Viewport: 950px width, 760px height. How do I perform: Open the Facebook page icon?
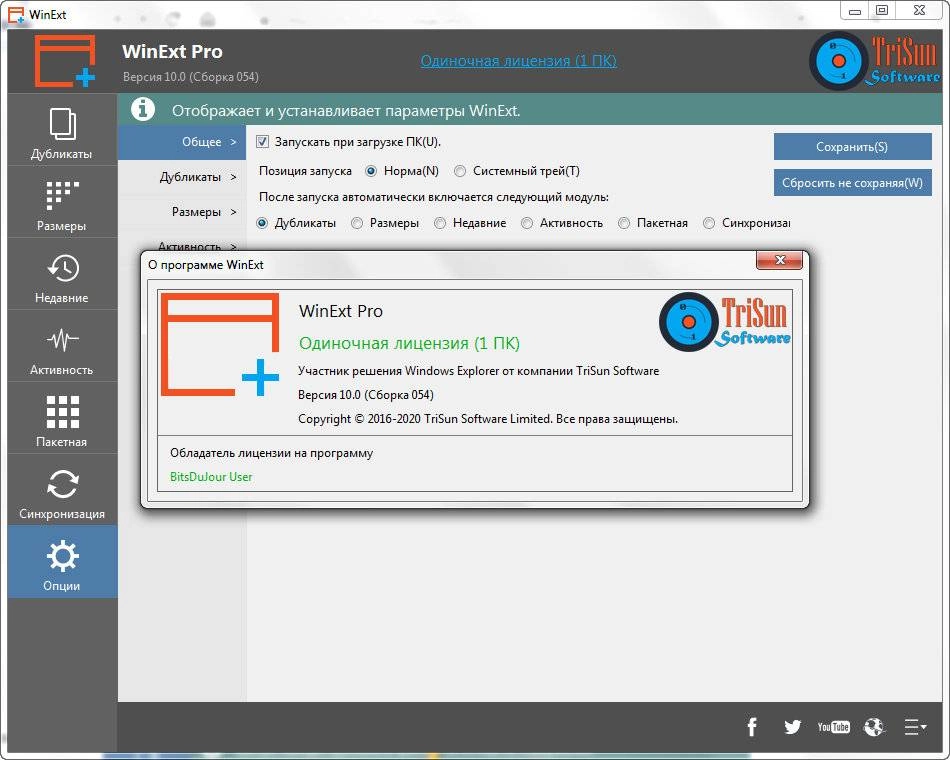tap(752, 727)
